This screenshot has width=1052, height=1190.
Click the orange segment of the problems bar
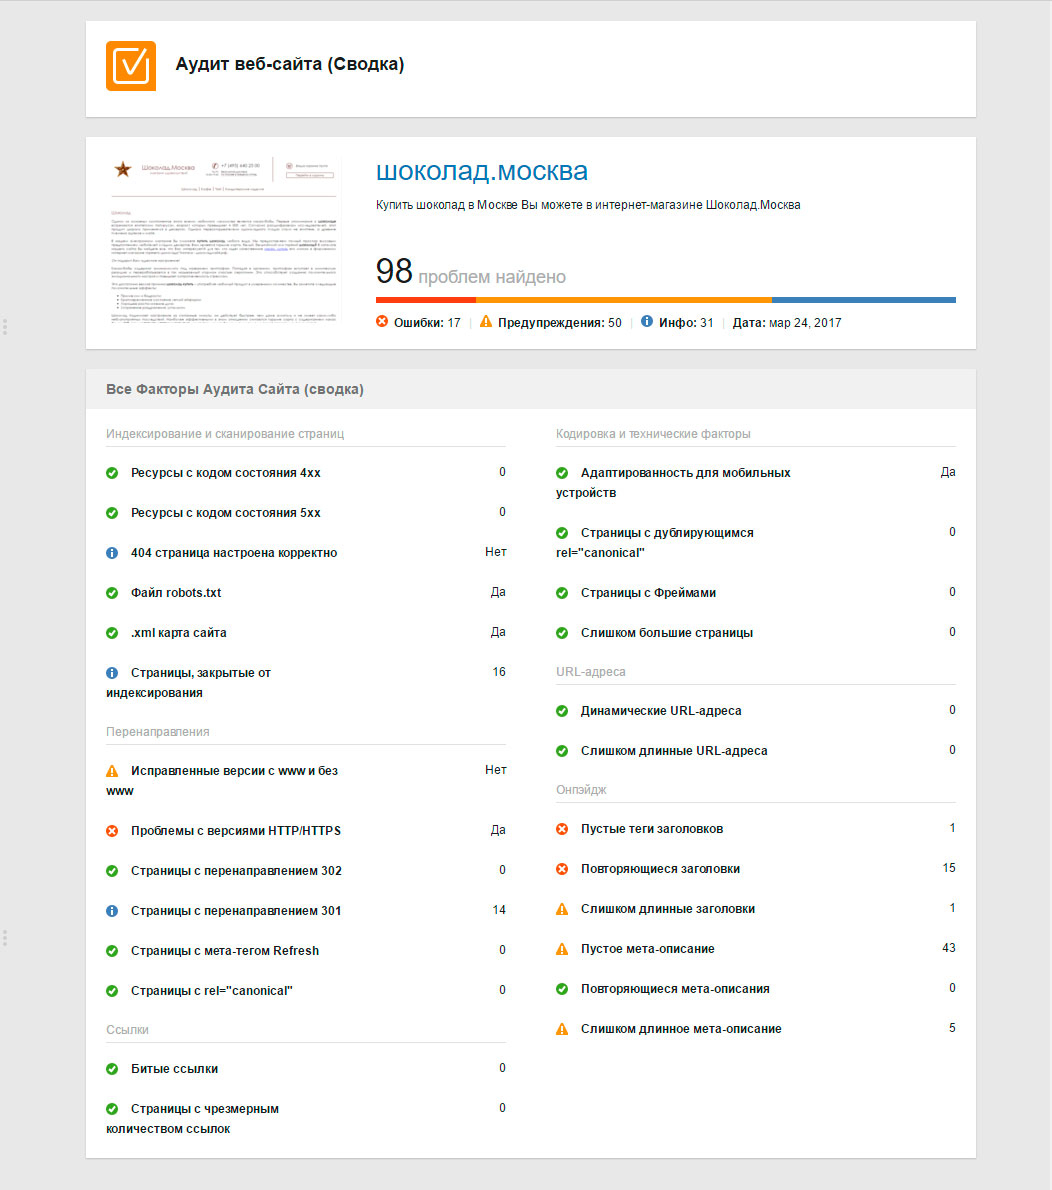coord(624,300)
